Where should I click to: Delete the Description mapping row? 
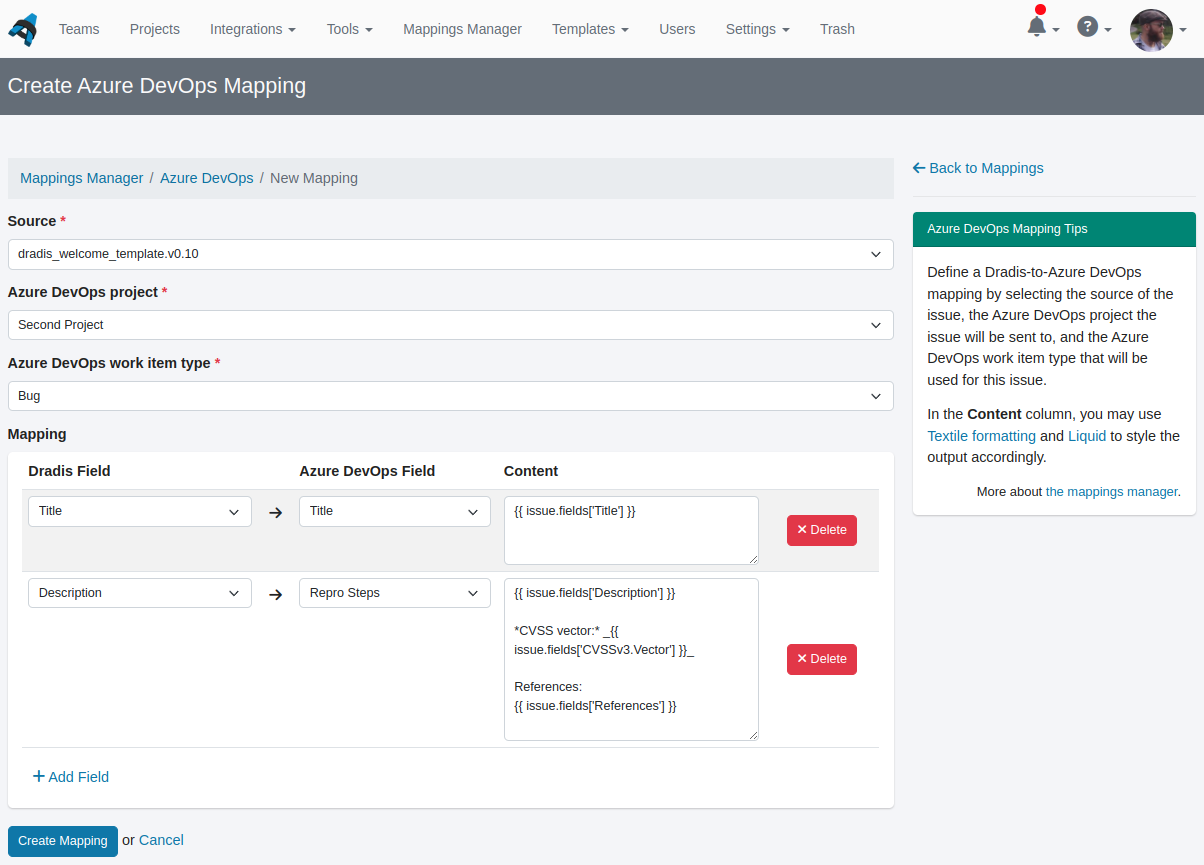[x=822, y=659]
